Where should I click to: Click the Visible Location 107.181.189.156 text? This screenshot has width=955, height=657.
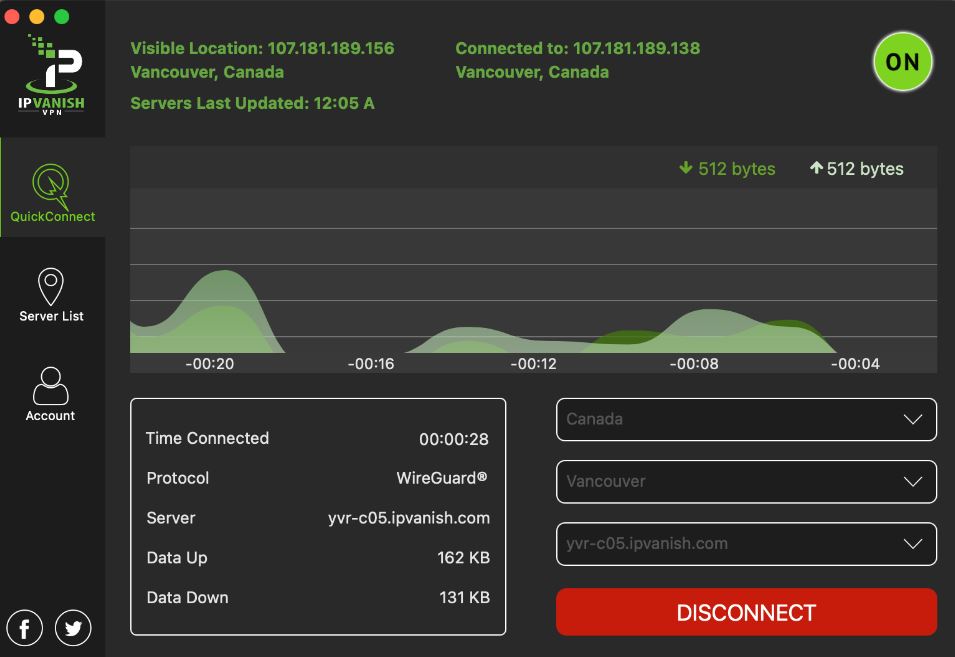pyautogui.click(x=263, y=48)
